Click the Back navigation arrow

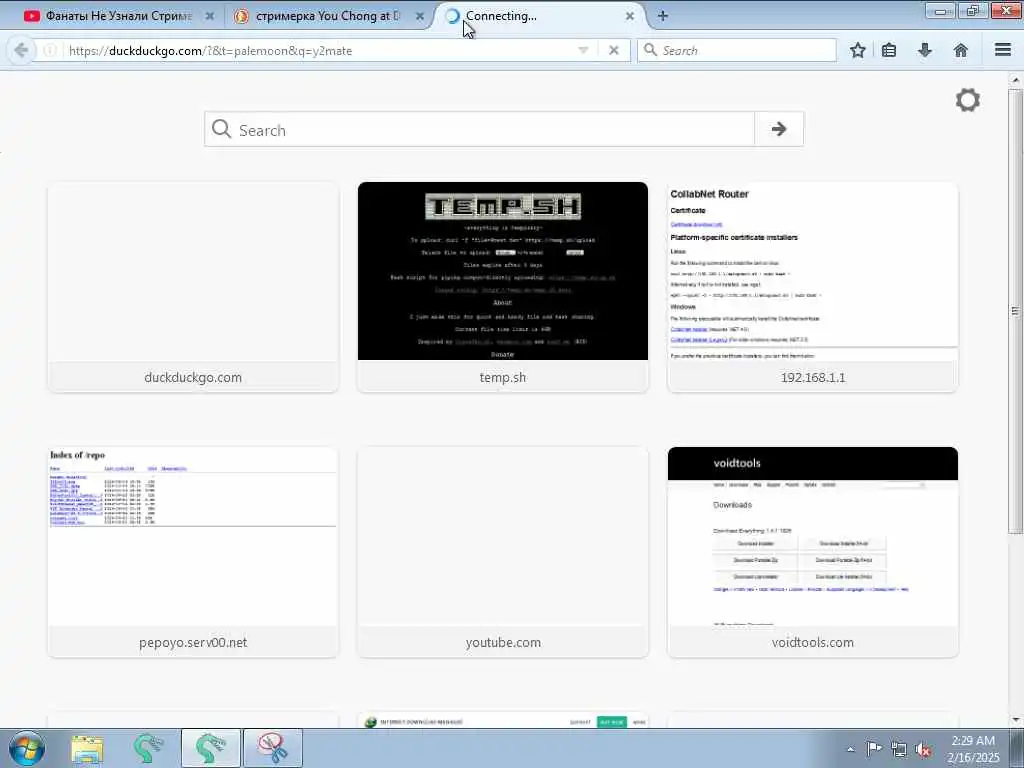[21, 50]
